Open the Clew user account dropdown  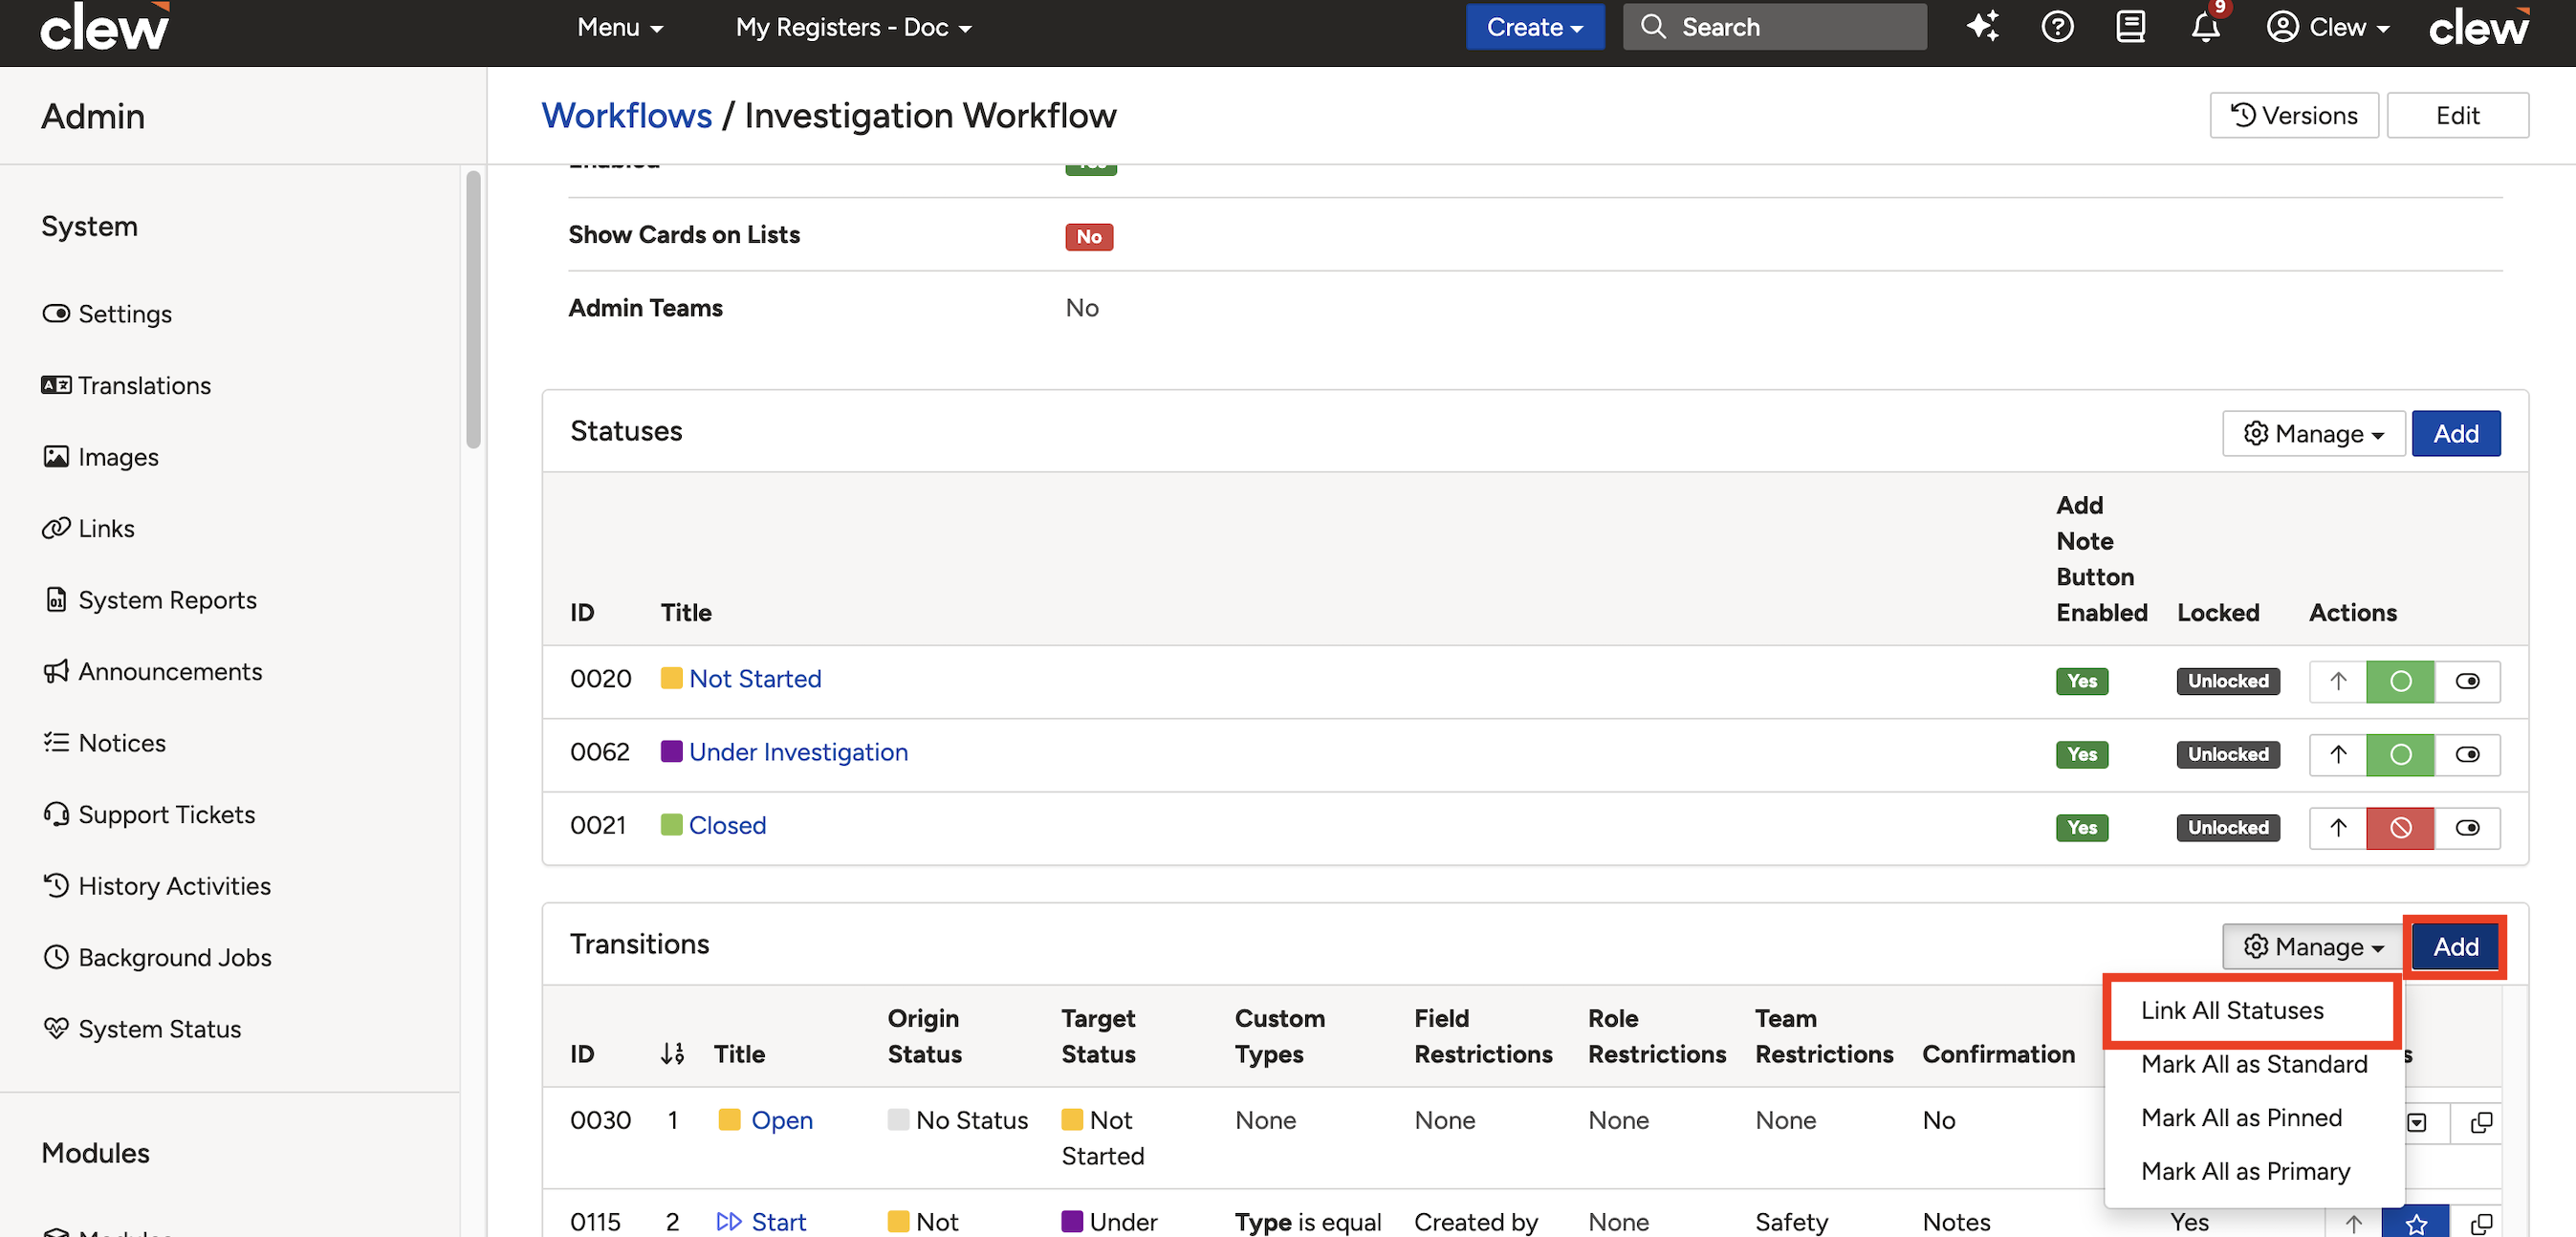pyautogui.click(x=2329, y=27)
